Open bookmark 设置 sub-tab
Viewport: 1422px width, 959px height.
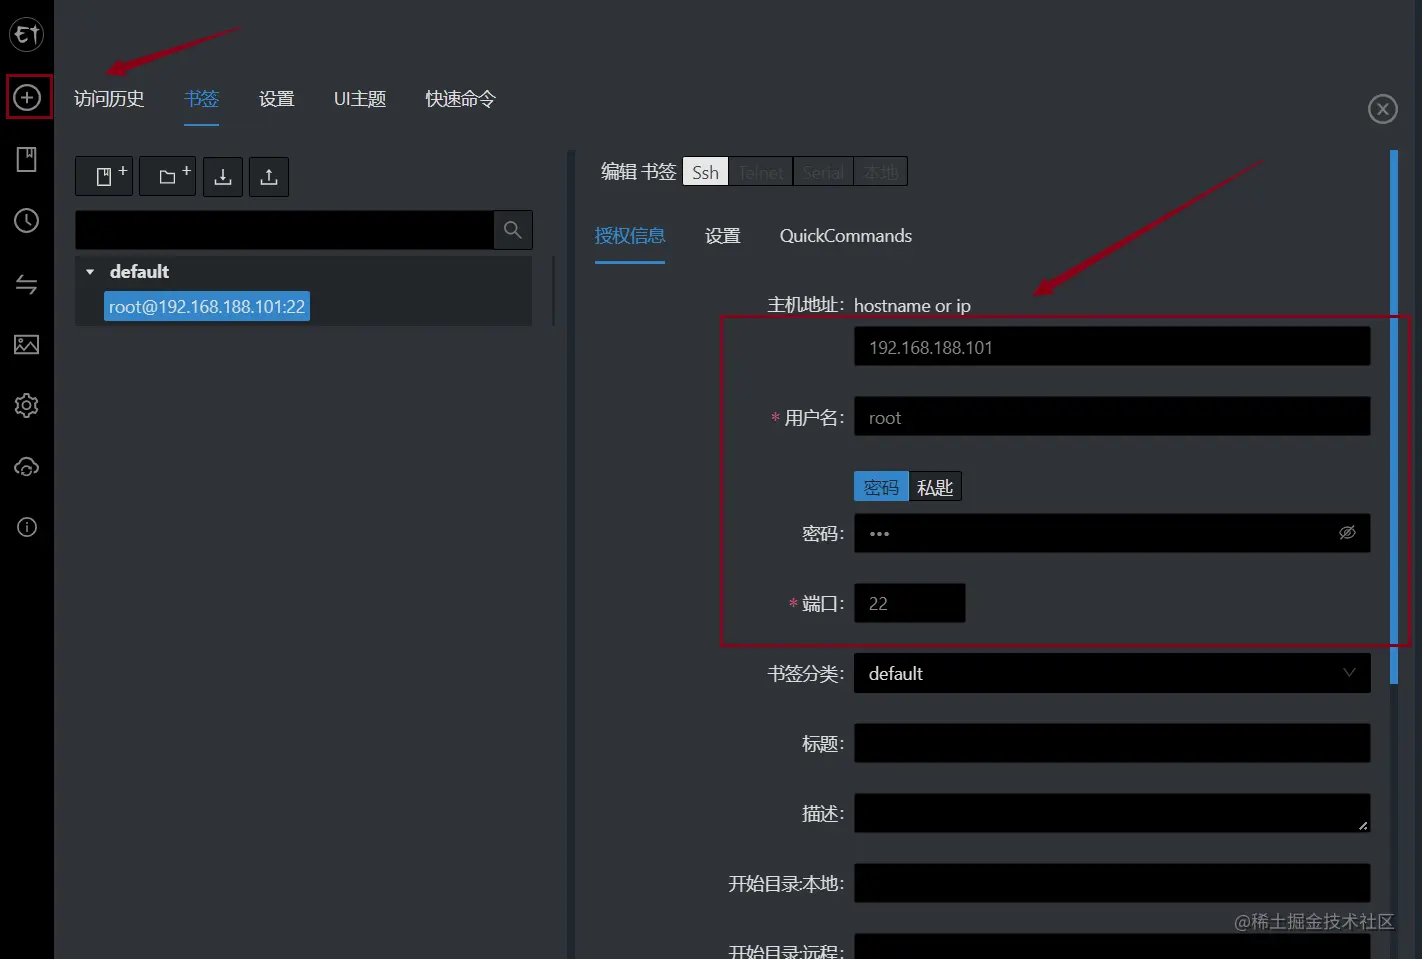[x=723, y=236]
